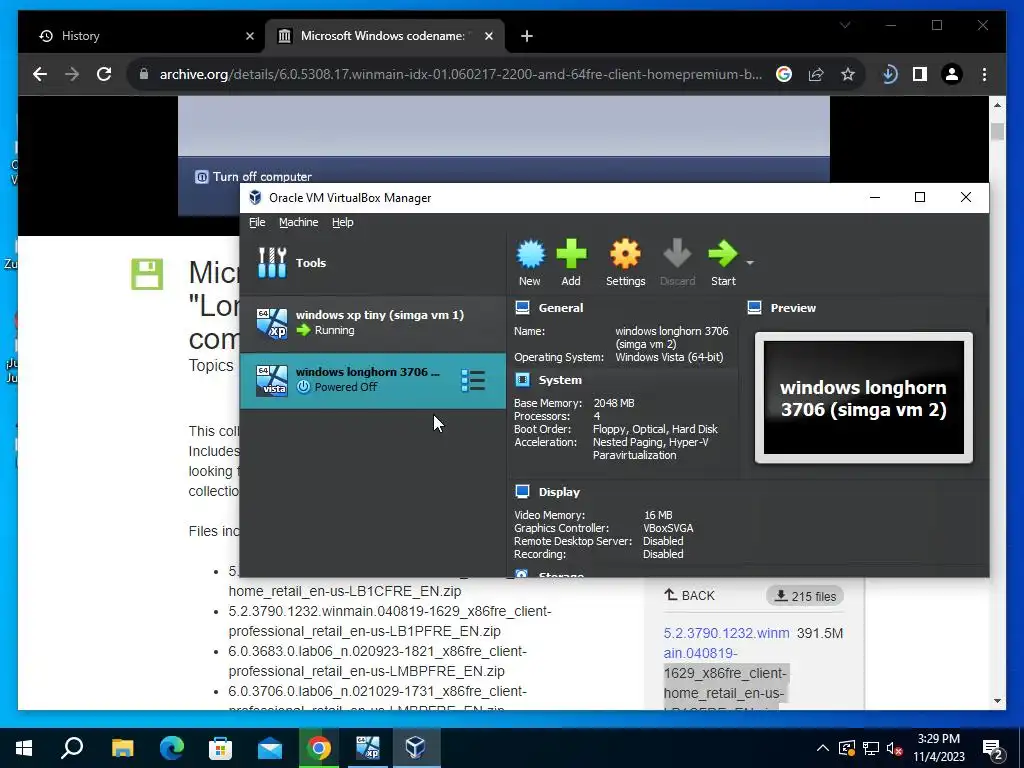Toggle Chrome side panel icon
The image size is (1024, 768).
click(x=920, y=74)
